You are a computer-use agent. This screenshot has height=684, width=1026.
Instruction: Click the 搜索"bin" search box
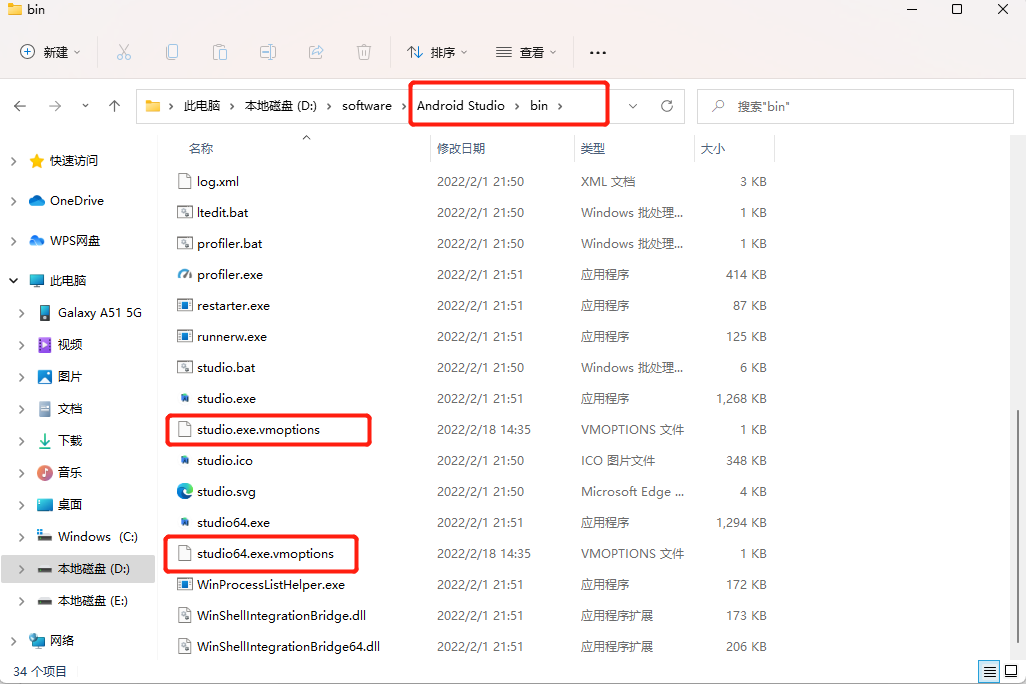[x=855, y=106]
